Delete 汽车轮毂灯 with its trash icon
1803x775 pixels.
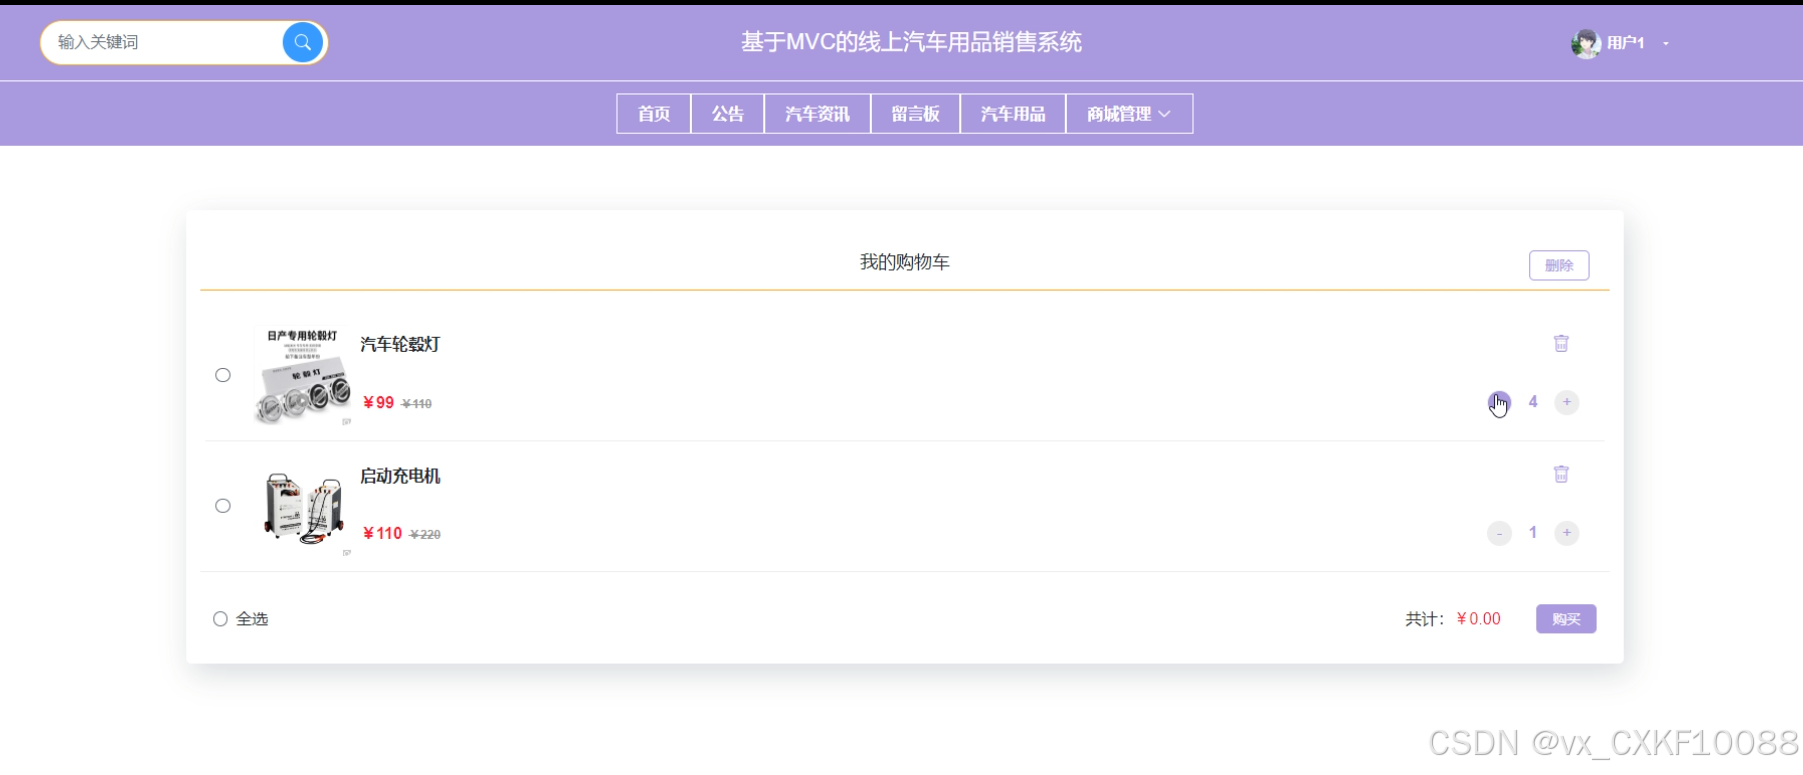1561,343
